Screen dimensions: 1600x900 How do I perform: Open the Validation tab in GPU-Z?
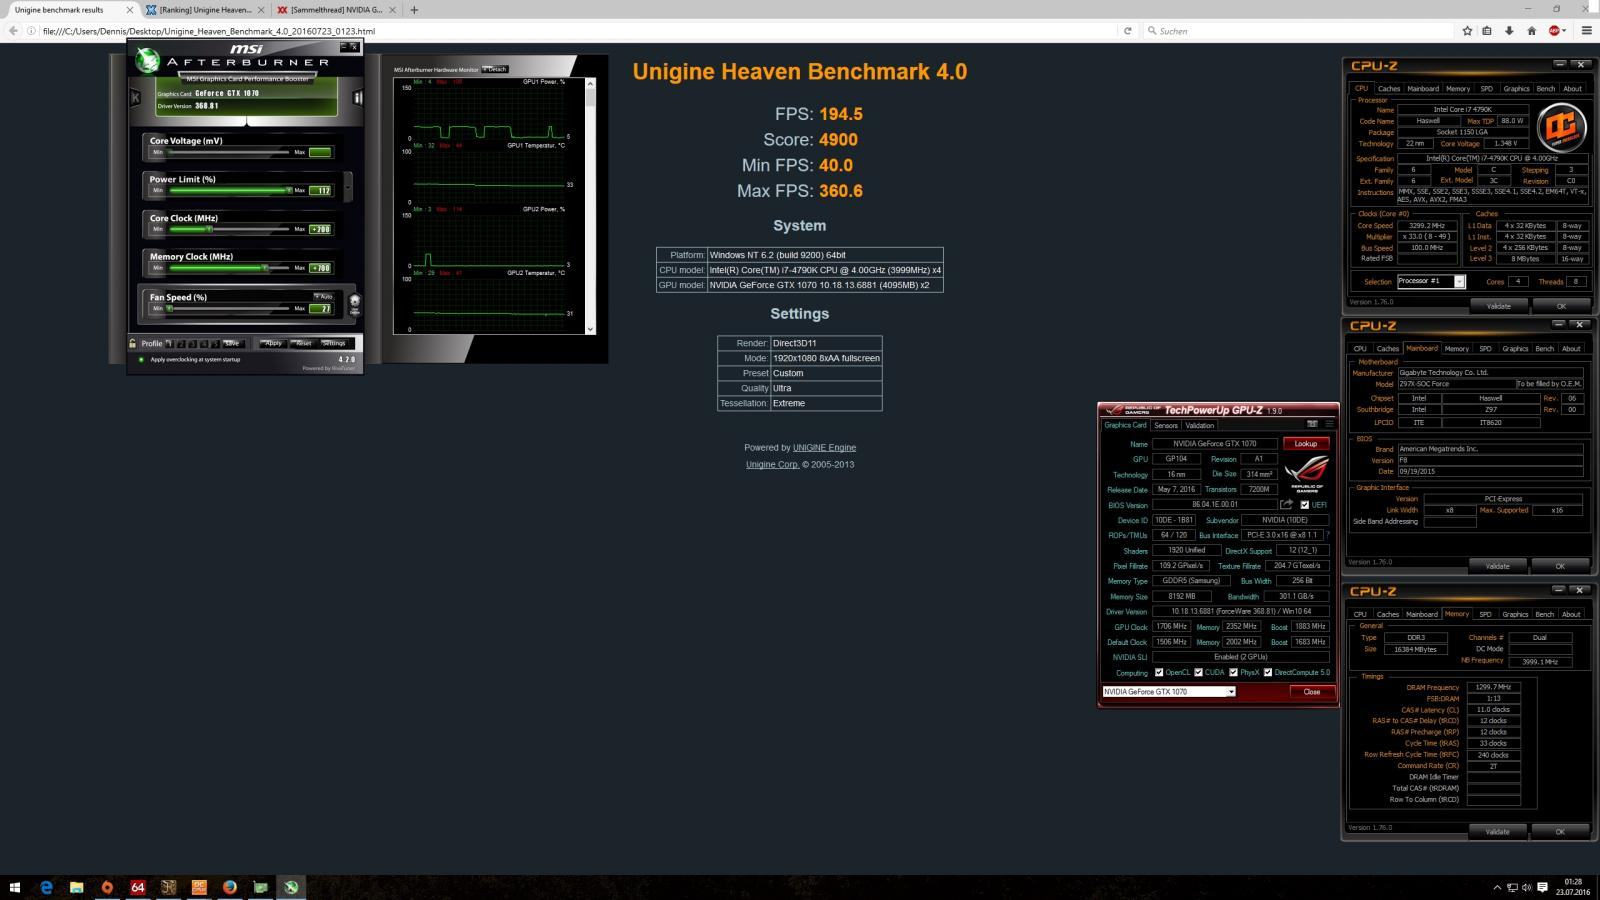[x=1199, y=425]
